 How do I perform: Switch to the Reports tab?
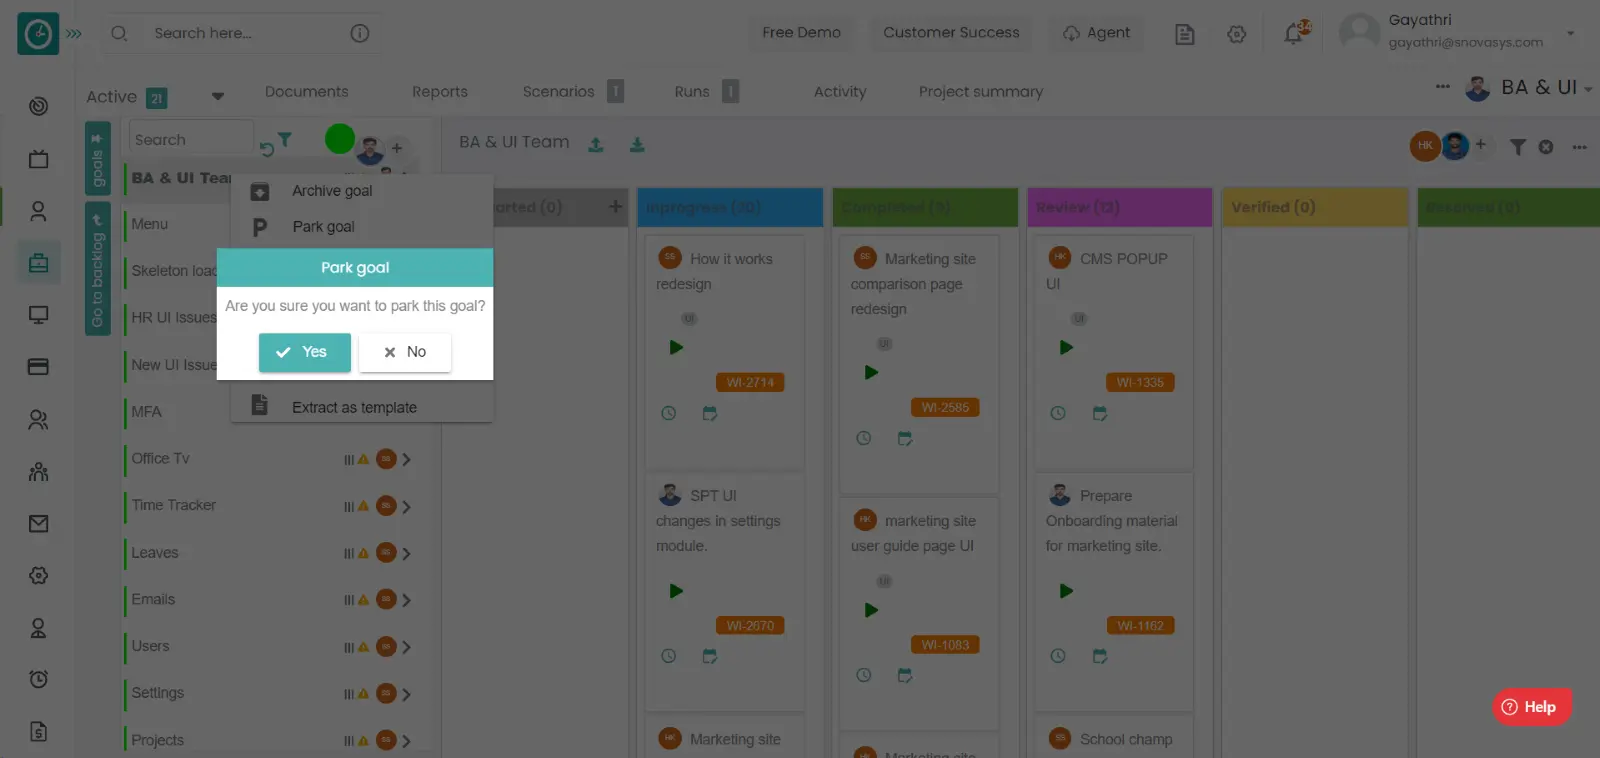tap(440, 91)
